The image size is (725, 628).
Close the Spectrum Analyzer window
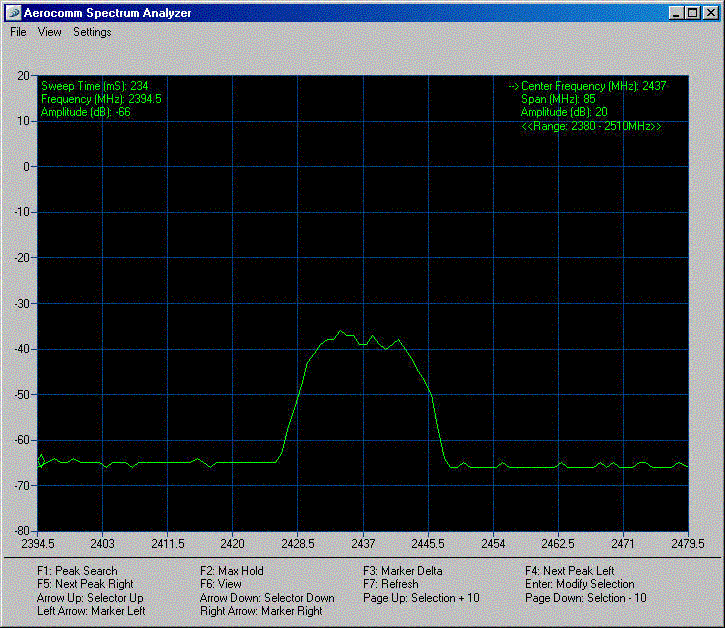pos(710,13)
